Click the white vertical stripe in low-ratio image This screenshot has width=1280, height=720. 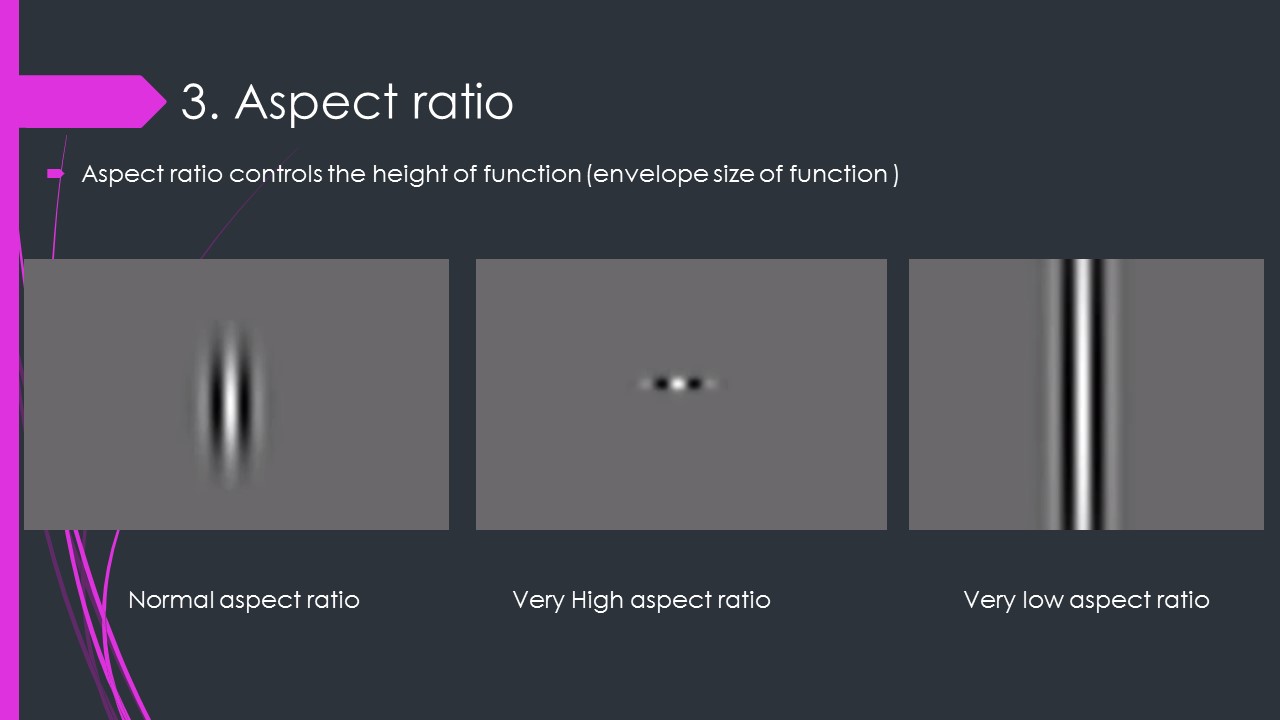pos(1082,394)
